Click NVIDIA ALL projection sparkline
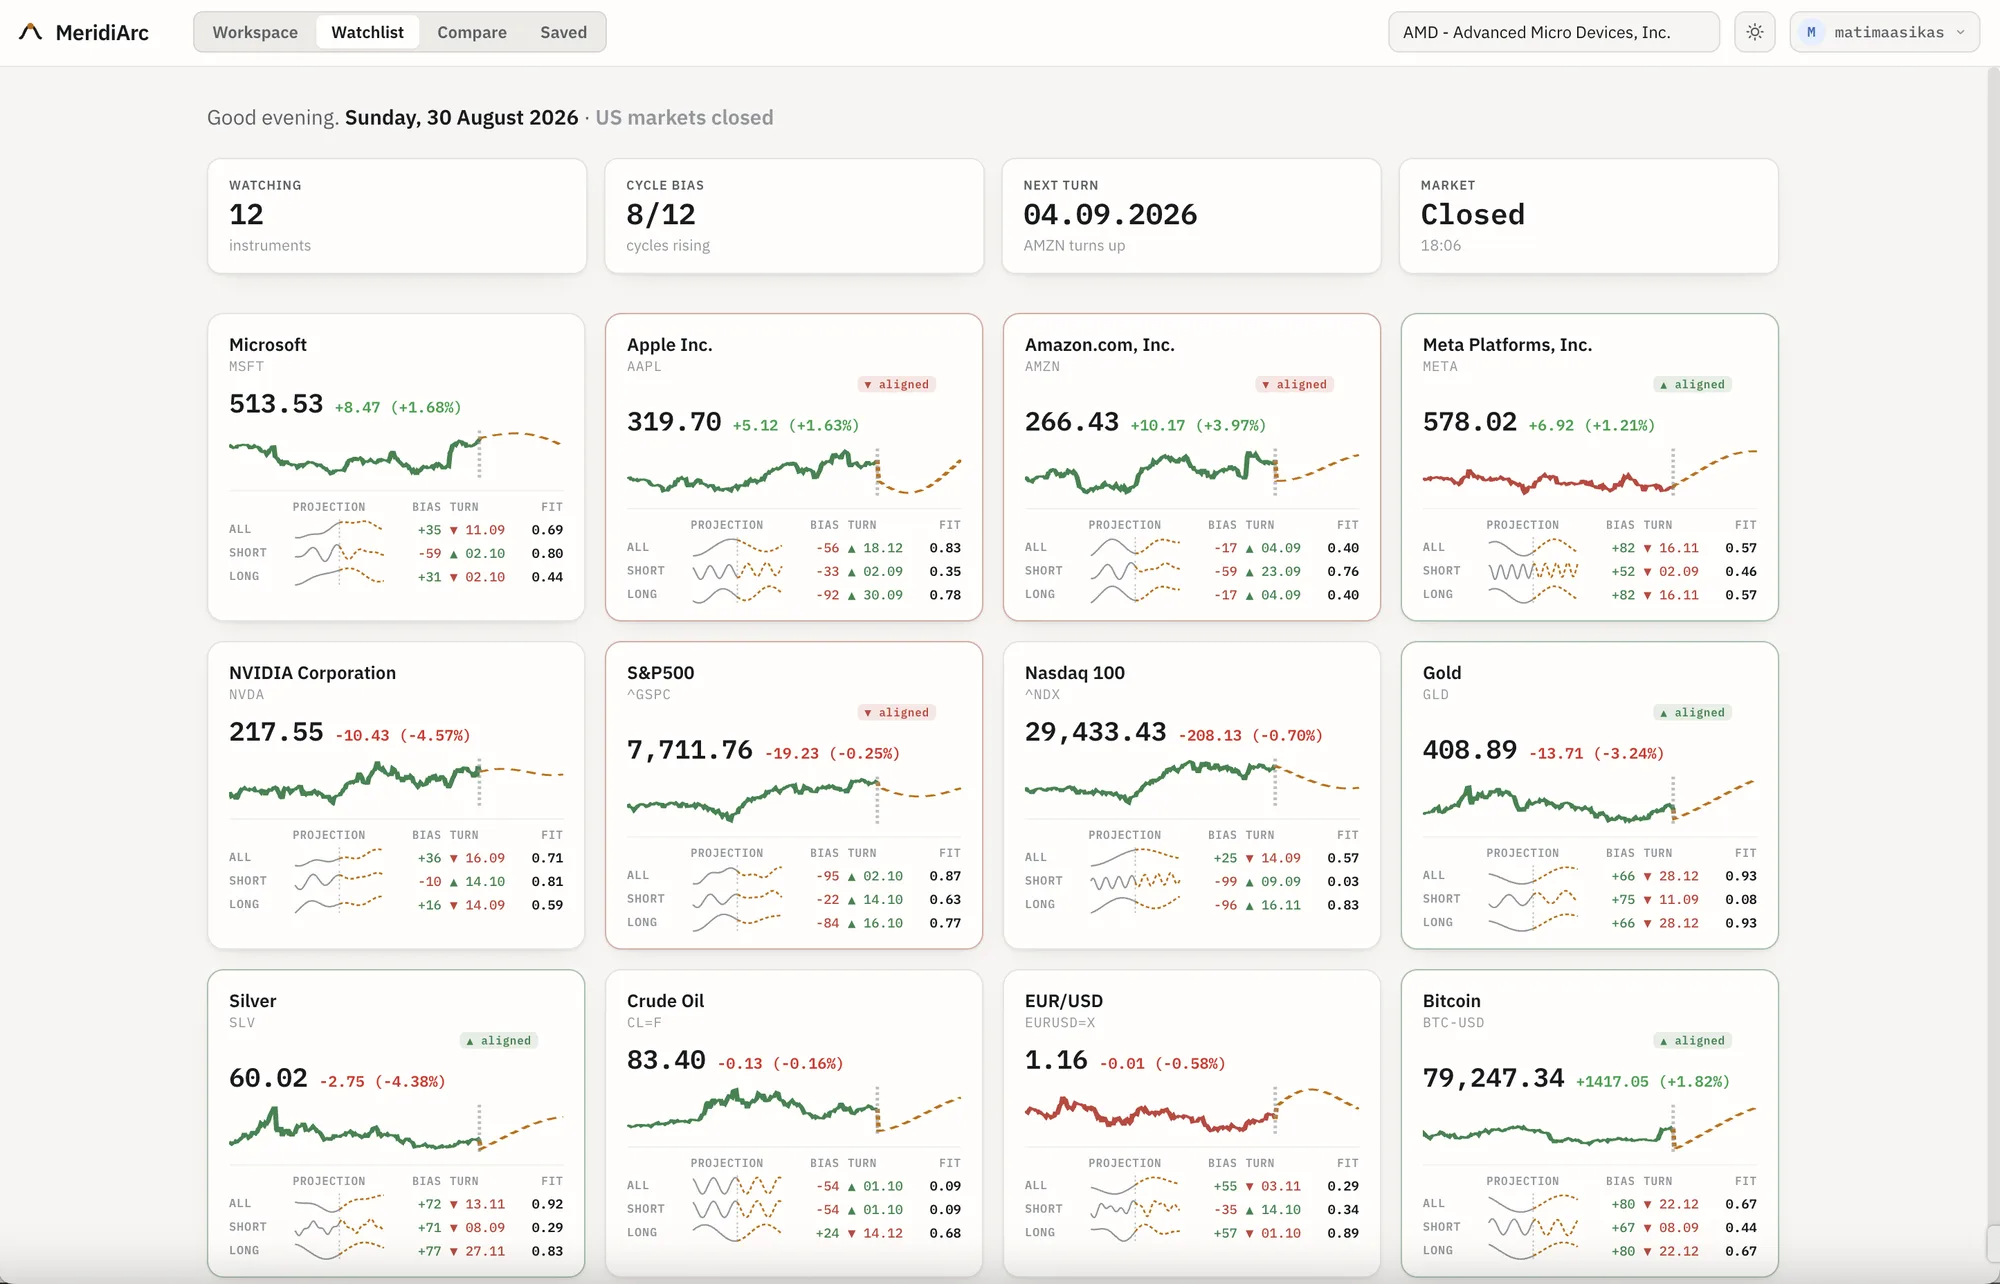Image resolution: width=2000 pixels, height=1284 pixels. [339, 857]
